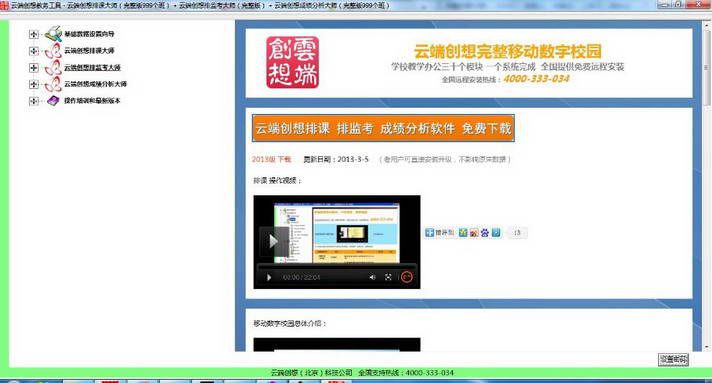Click the wizard icon beside 基础数据设置向导

tap(53, 34)
